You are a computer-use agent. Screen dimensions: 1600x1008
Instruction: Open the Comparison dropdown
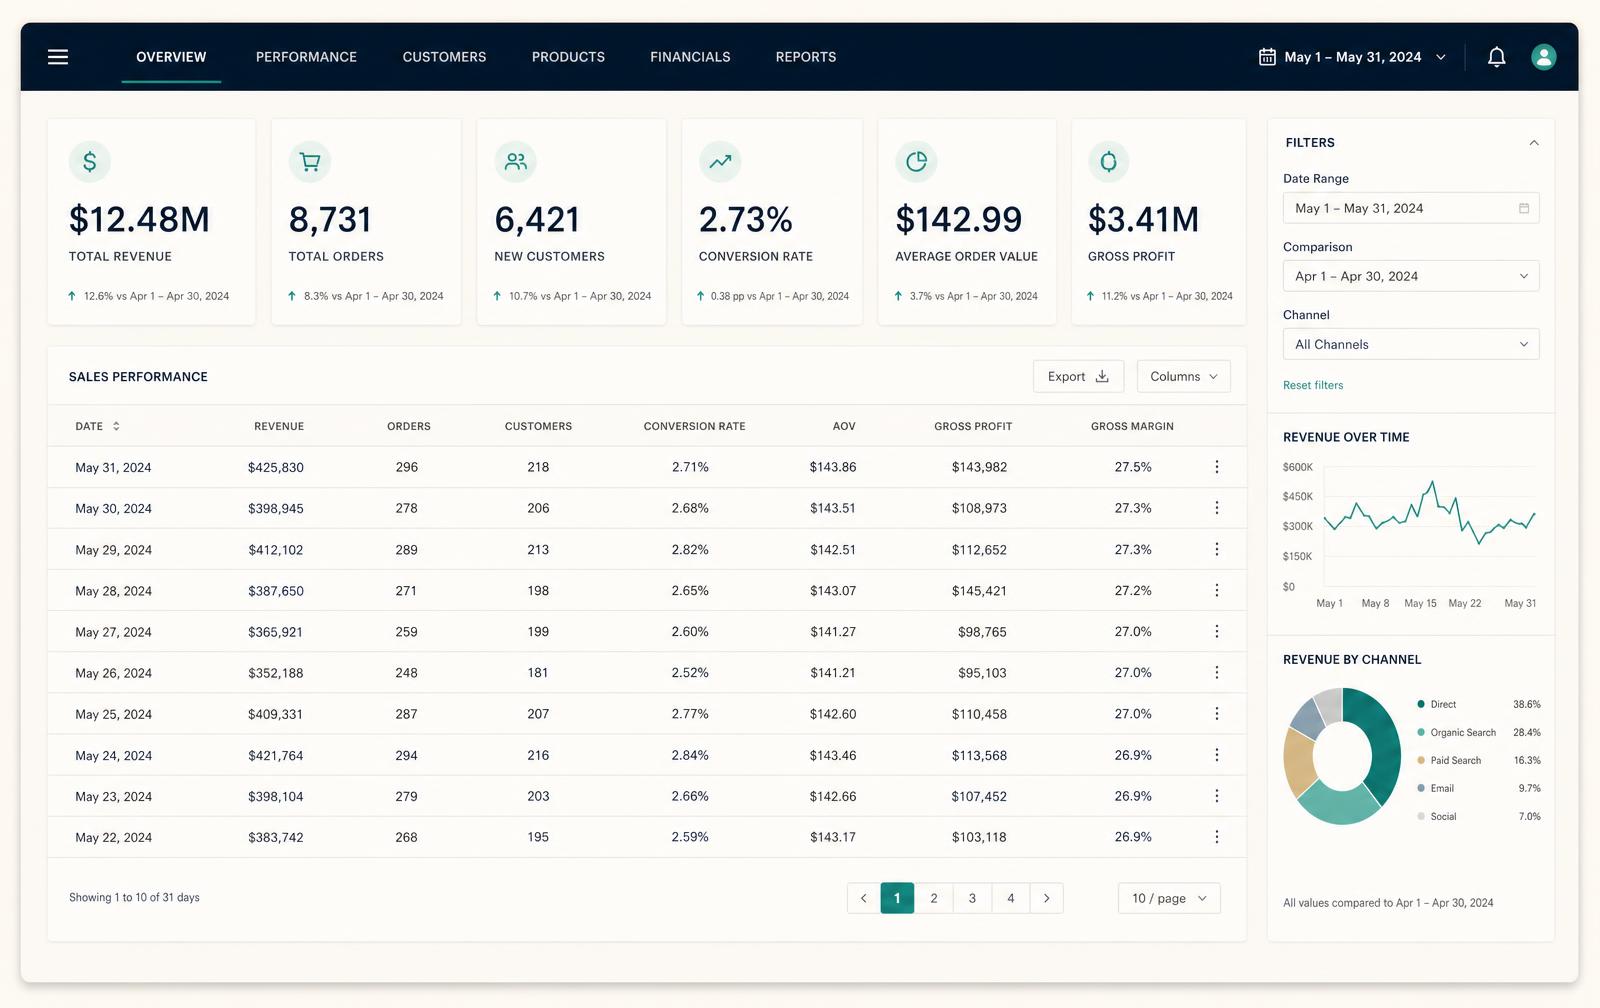coord(1411,276)
